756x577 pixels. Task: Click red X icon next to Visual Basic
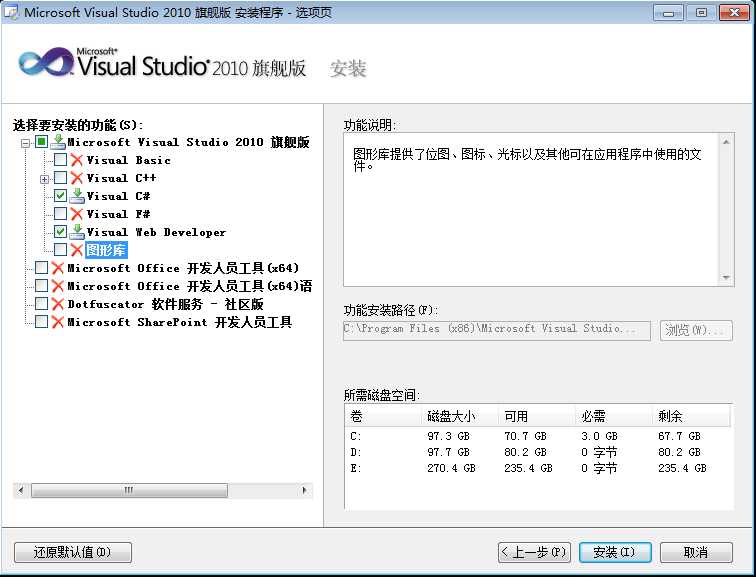[x=76, y=160]
